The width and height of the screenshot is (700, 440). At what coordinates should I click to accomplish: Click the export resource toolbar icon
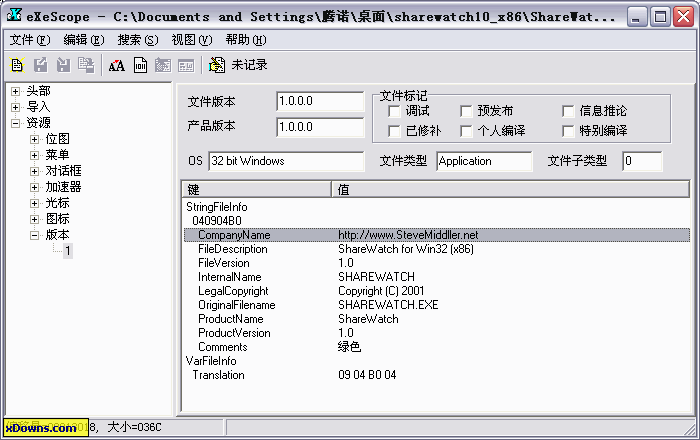41,65
